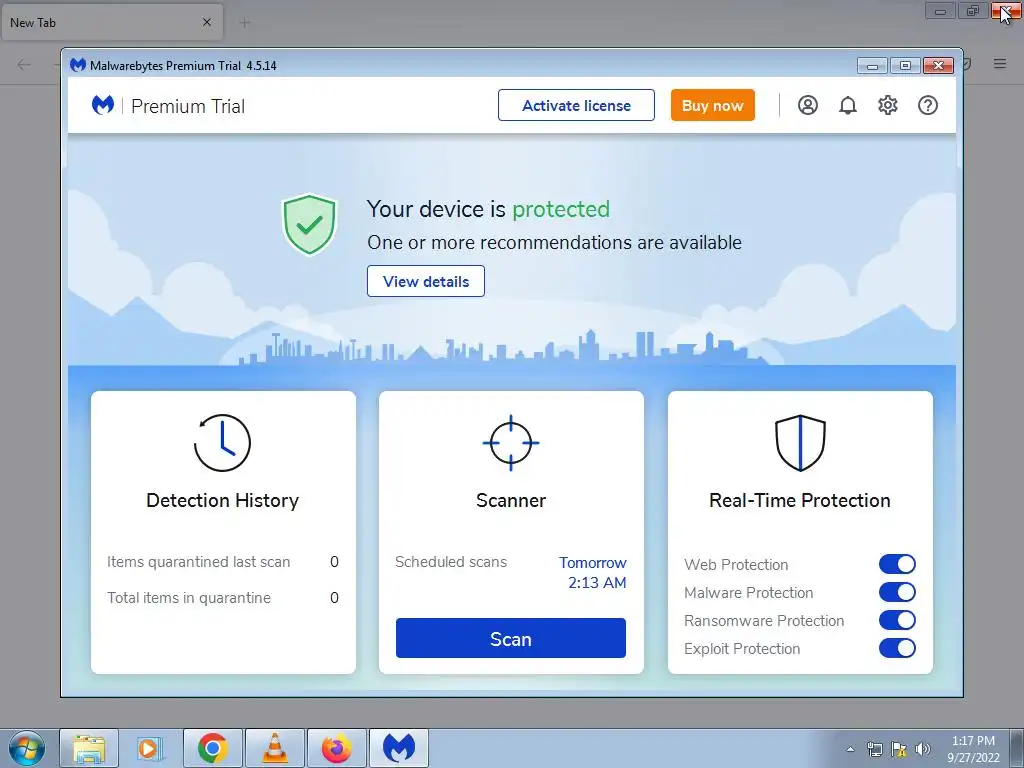Close the Firefox New Tab
Viewport: 1024px width, 768px height.
(207, 22)
